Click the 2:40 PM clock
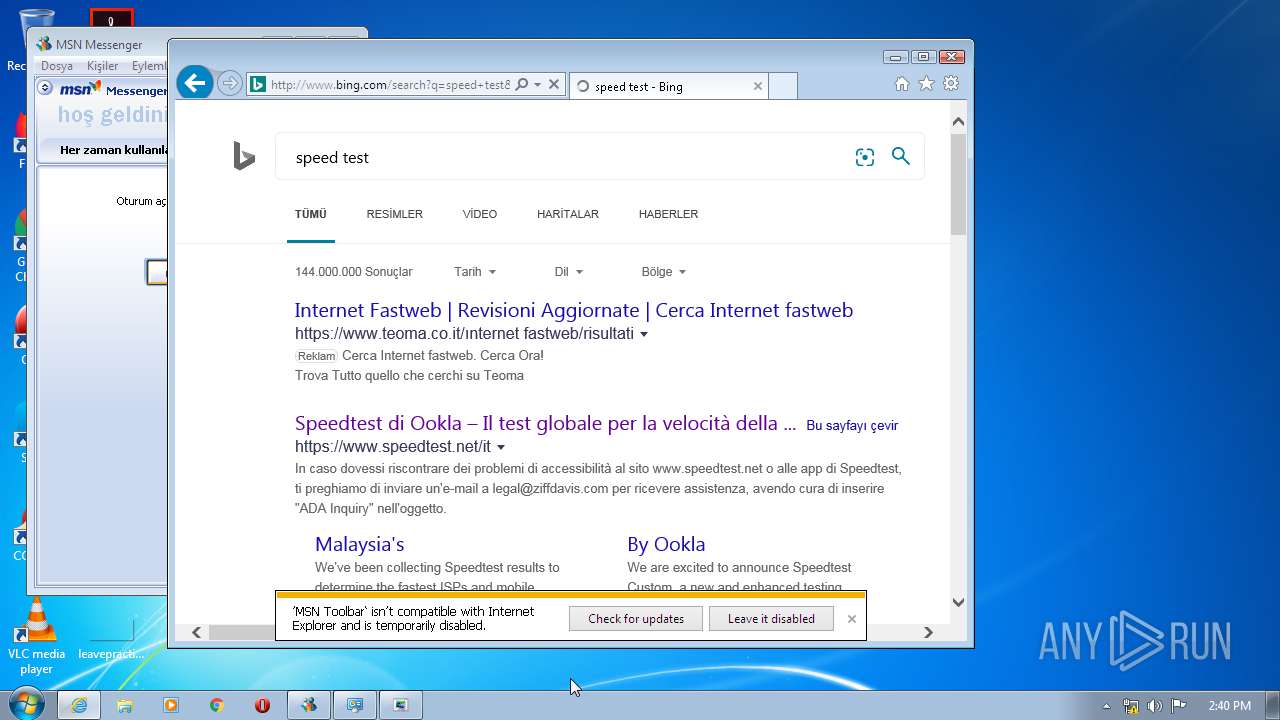 tap(1229, 706)
